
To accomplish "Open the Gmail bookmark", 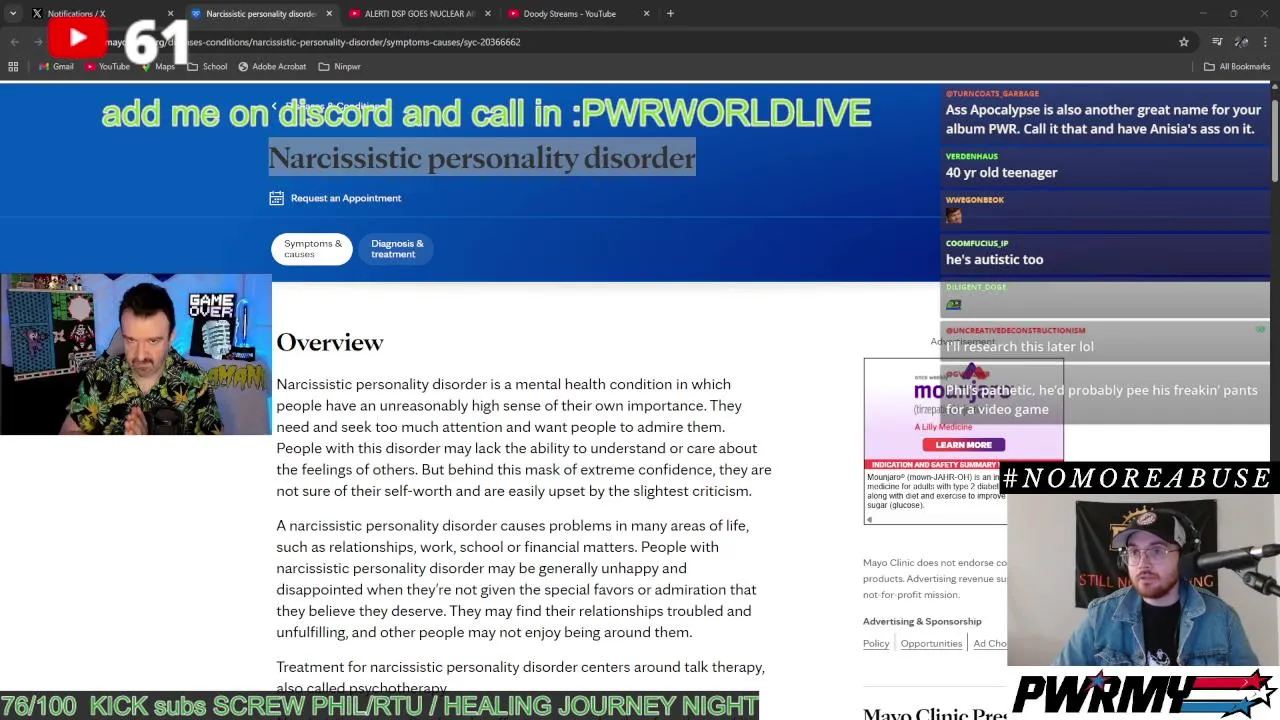I will [x=56, y=67].
